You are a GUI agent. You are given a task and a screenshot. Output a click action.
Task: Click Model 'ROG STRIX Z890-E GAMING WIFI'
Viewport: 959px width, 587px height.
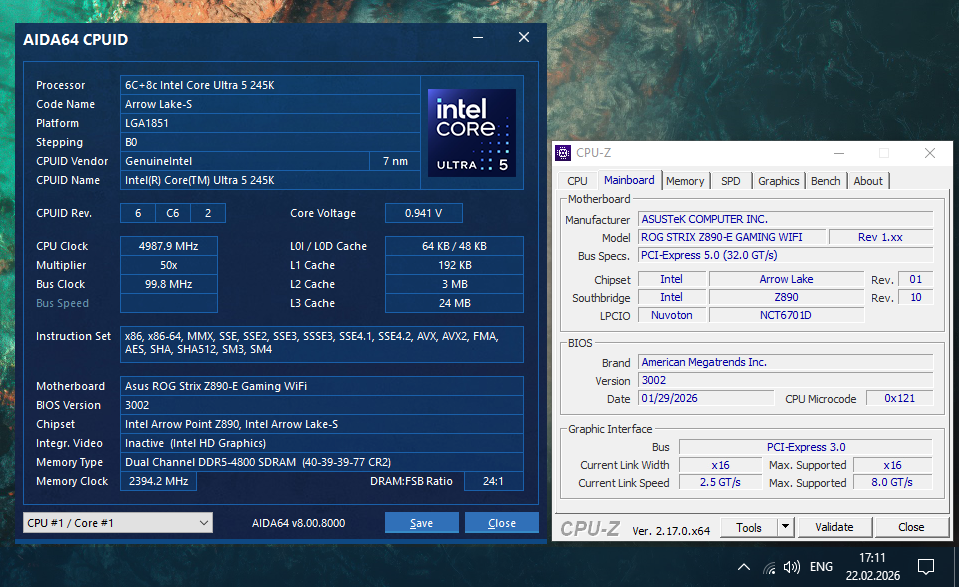click(x=733, y=237)
